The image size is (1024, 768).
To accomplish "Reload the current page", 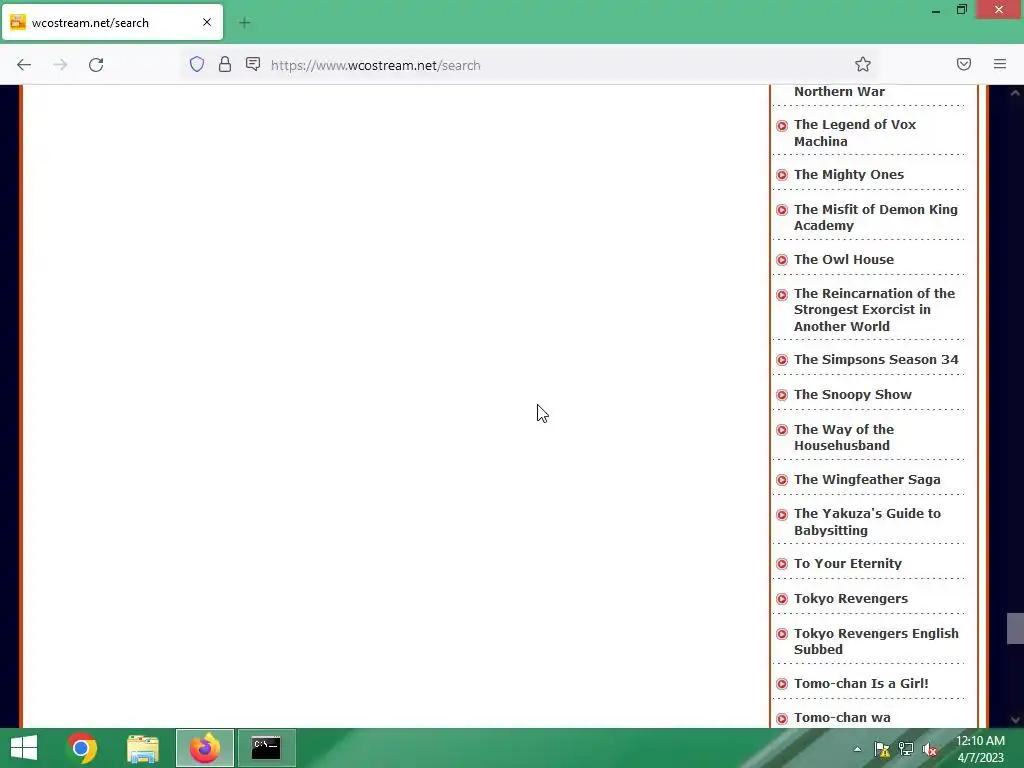I will click(x=96, y=65).
